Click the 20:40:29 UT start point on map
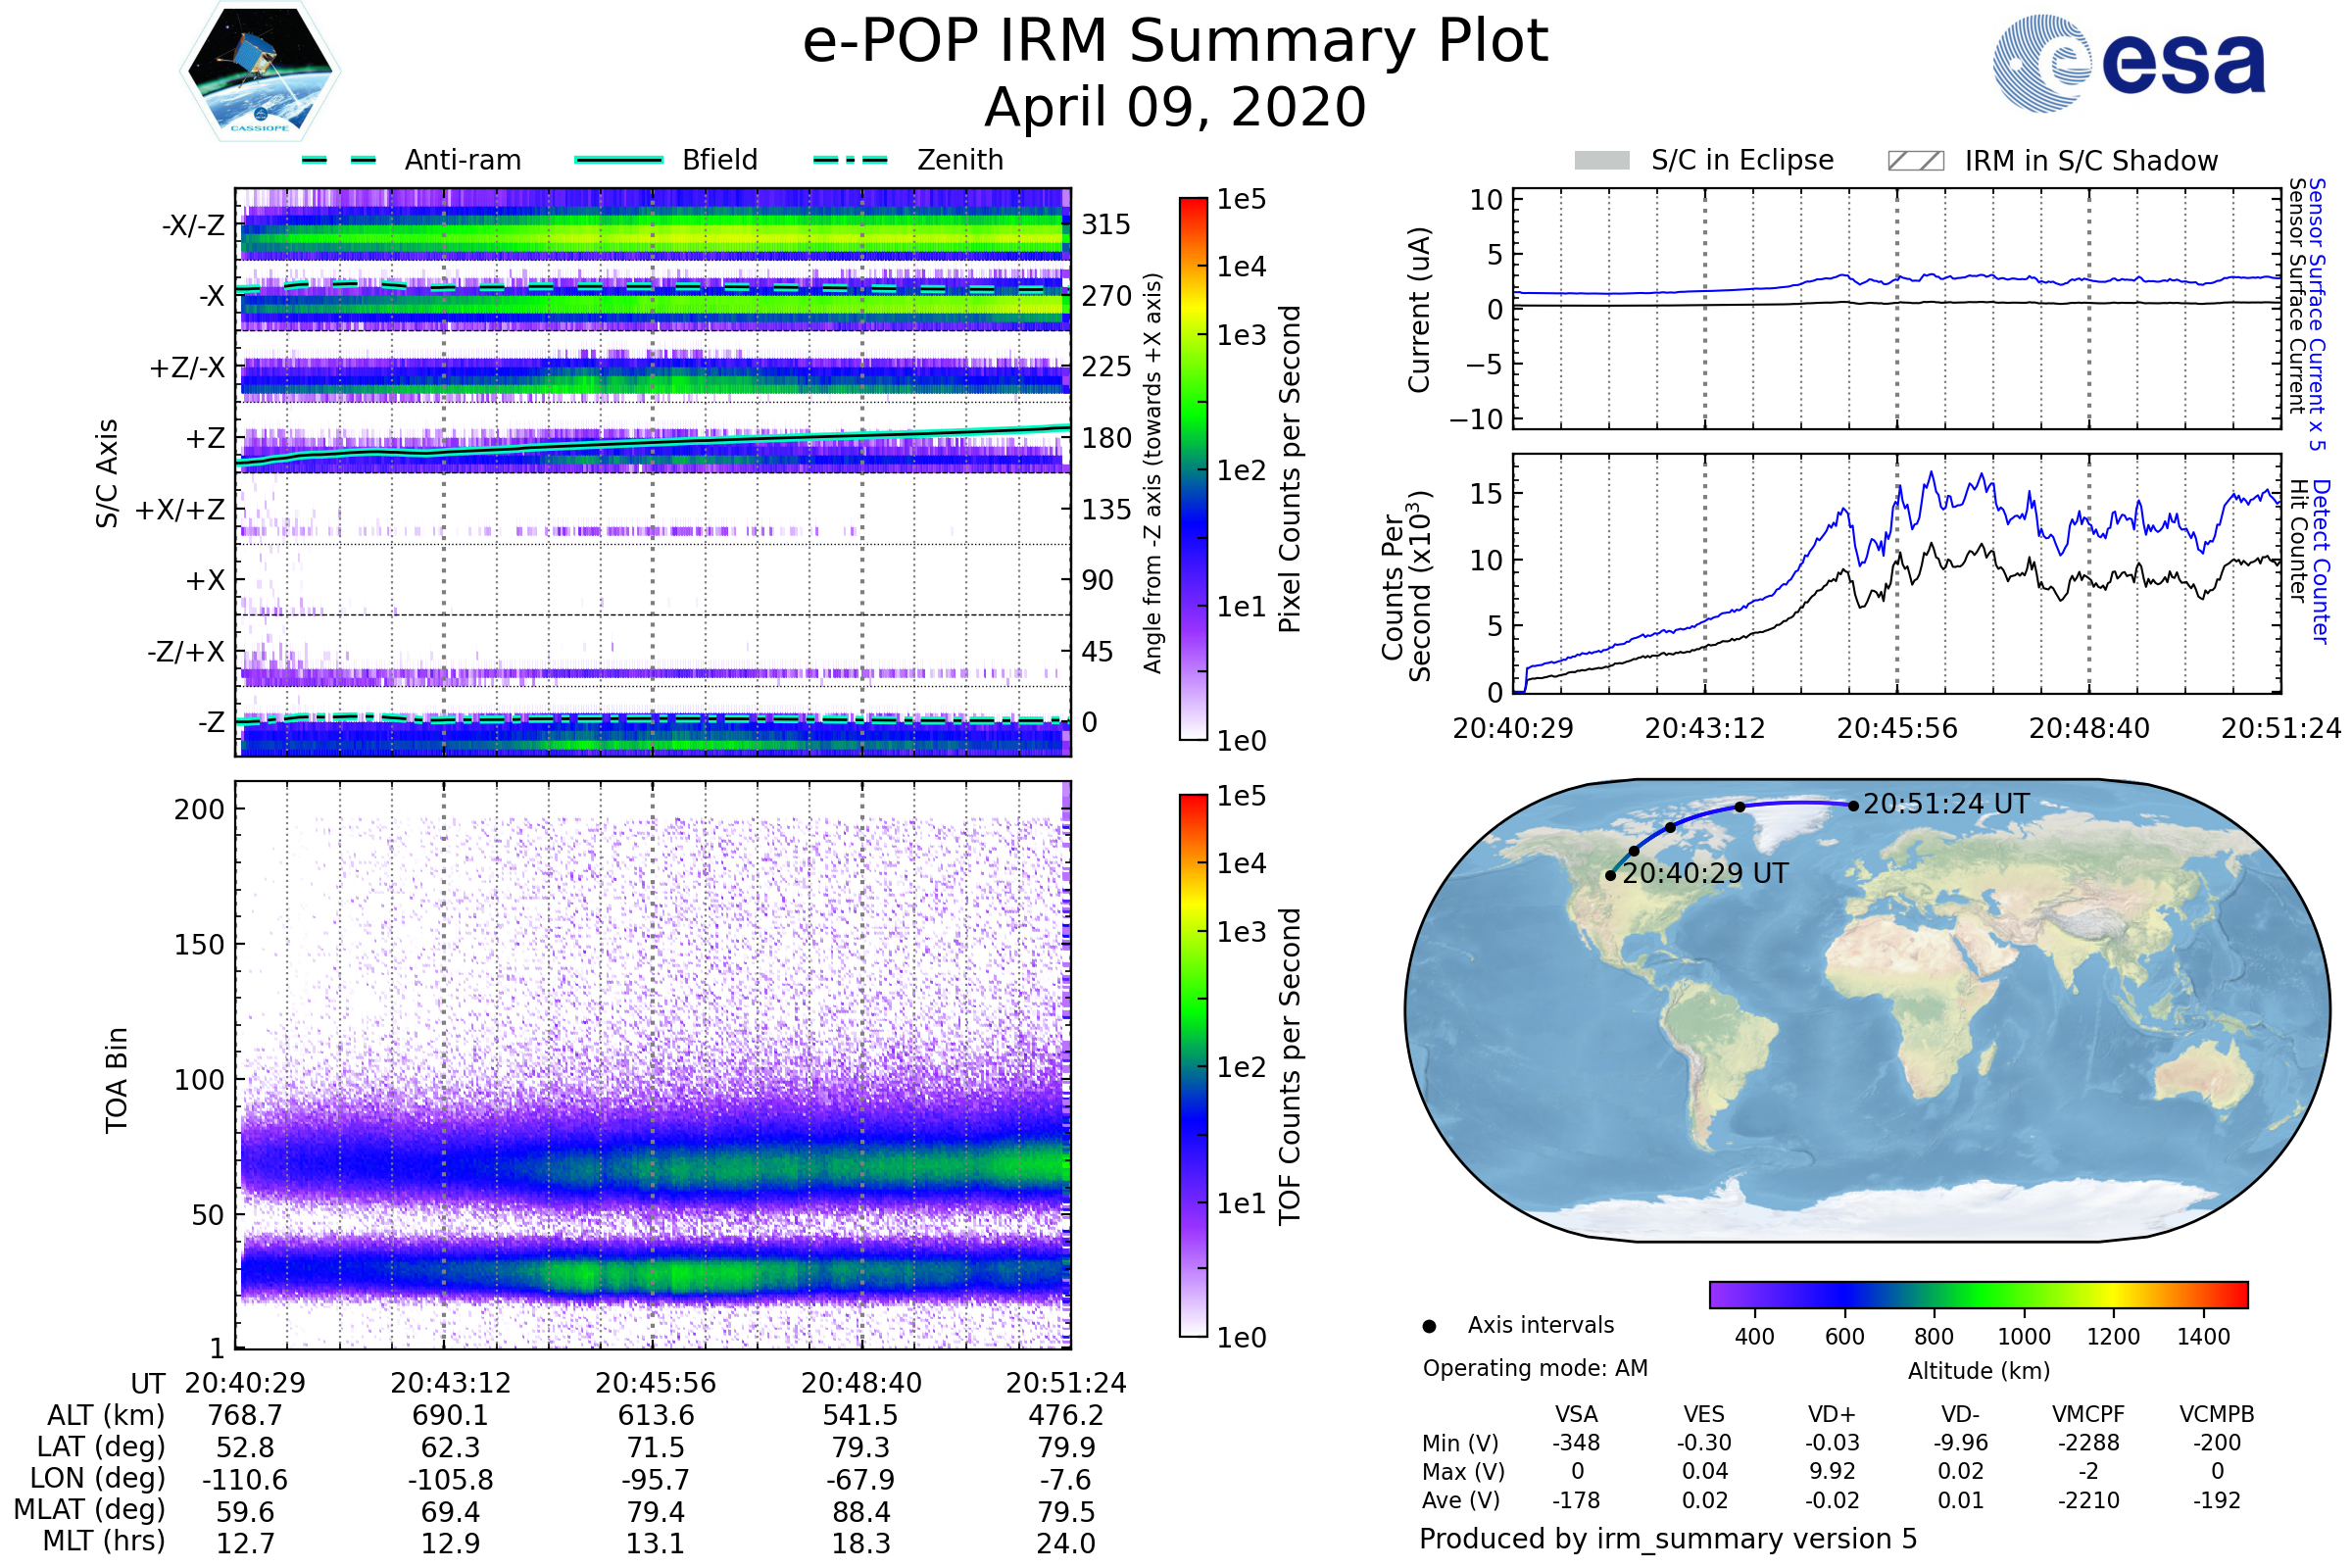The width and height of the screenshot is (2352, 1568). 1610,876
